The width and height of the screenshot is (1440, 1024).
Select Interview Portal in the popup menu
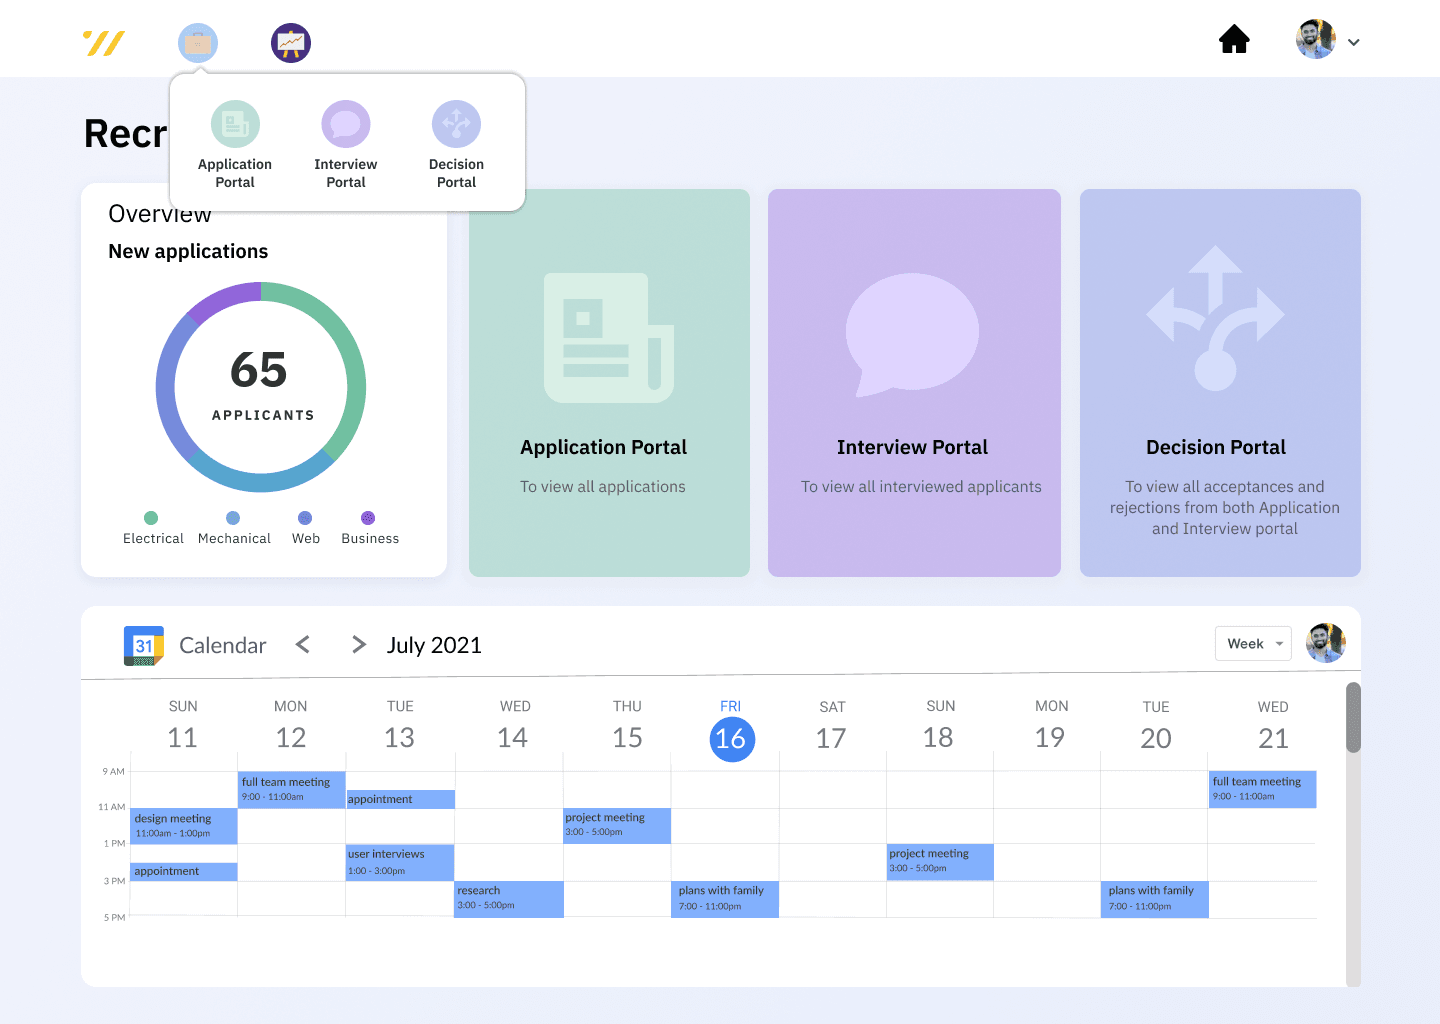(x=346, y=145)
